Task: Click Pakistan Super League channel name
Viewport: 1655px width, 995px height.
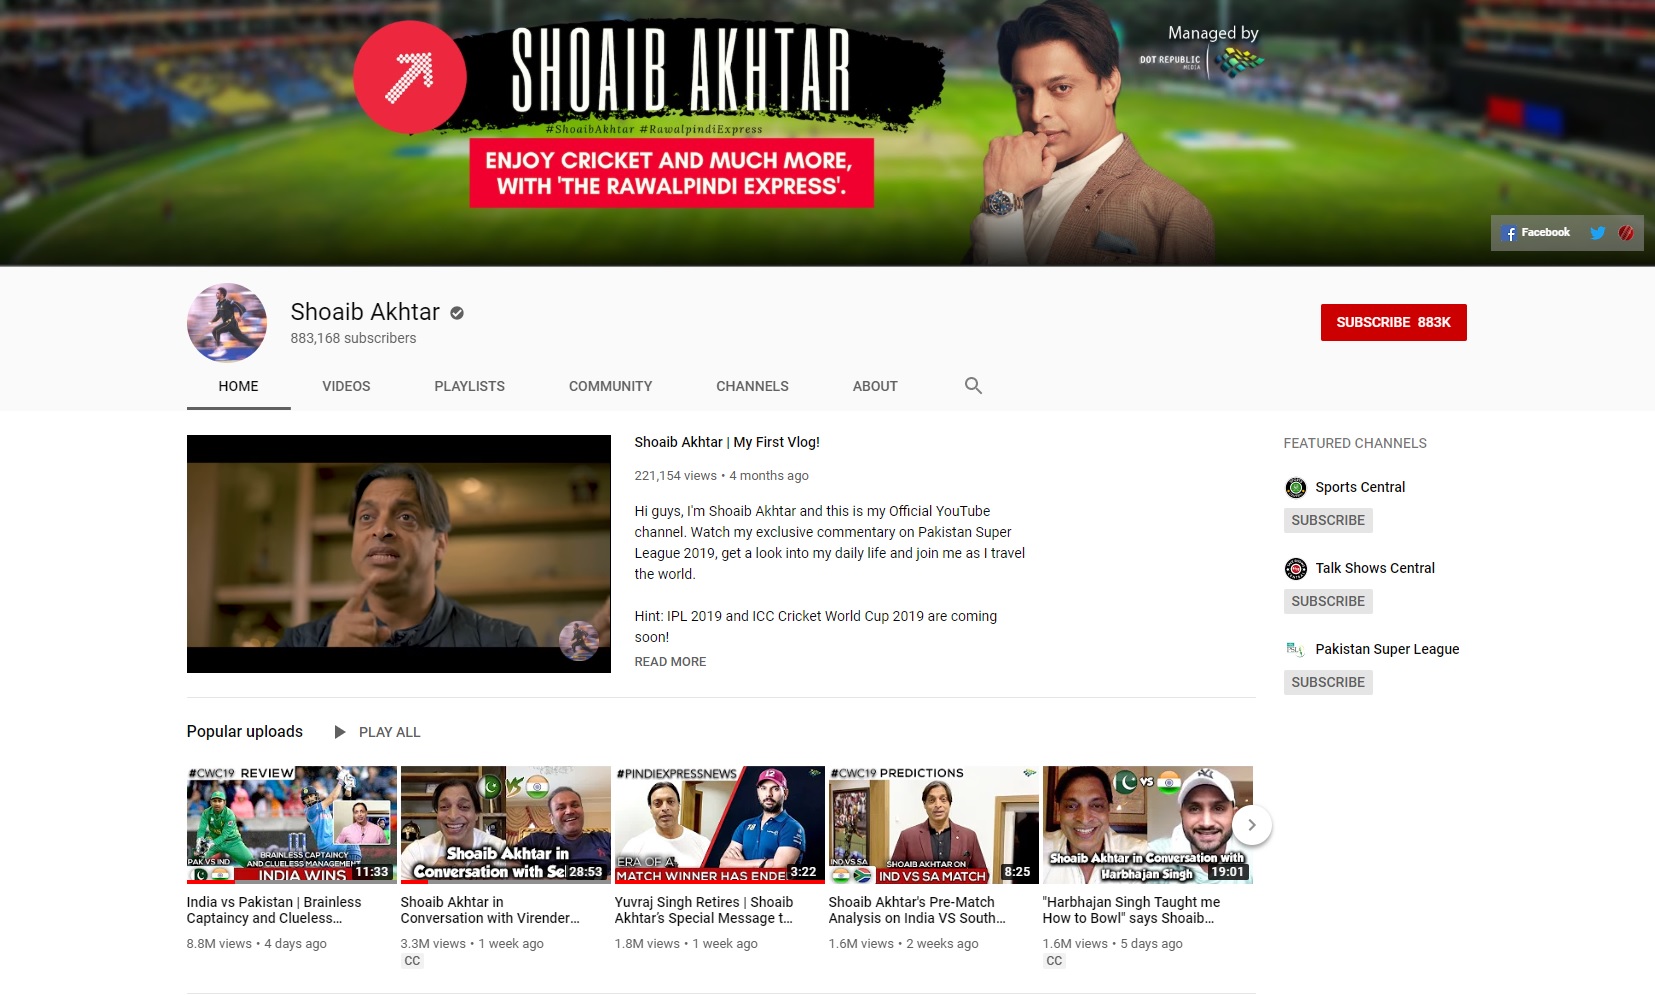Action: (1387, 650)
